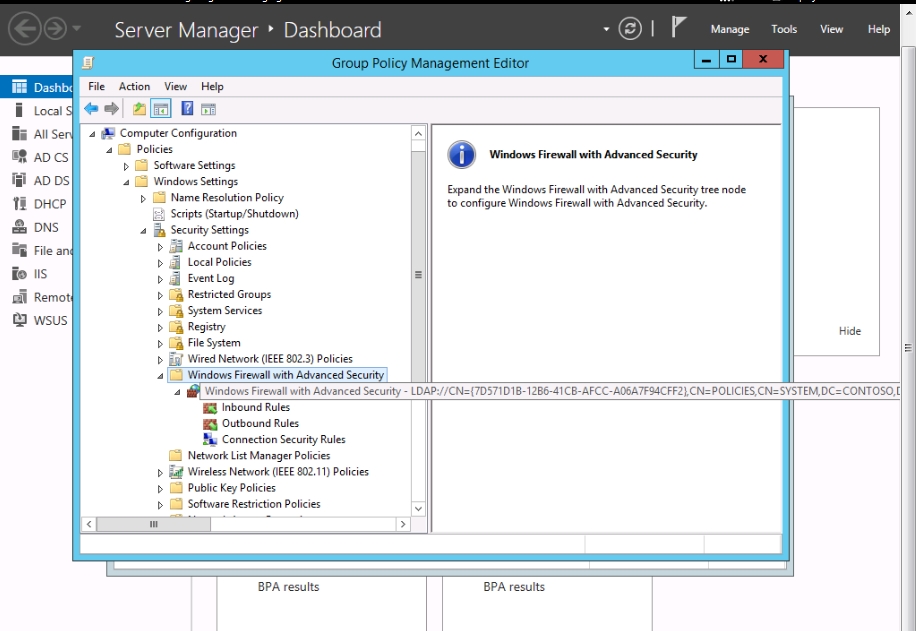Viewport: 916px width, 631px height.
Task: Go forward using Server Manager forward arrow
Action: pyautogui.click(x=56, y=29)
